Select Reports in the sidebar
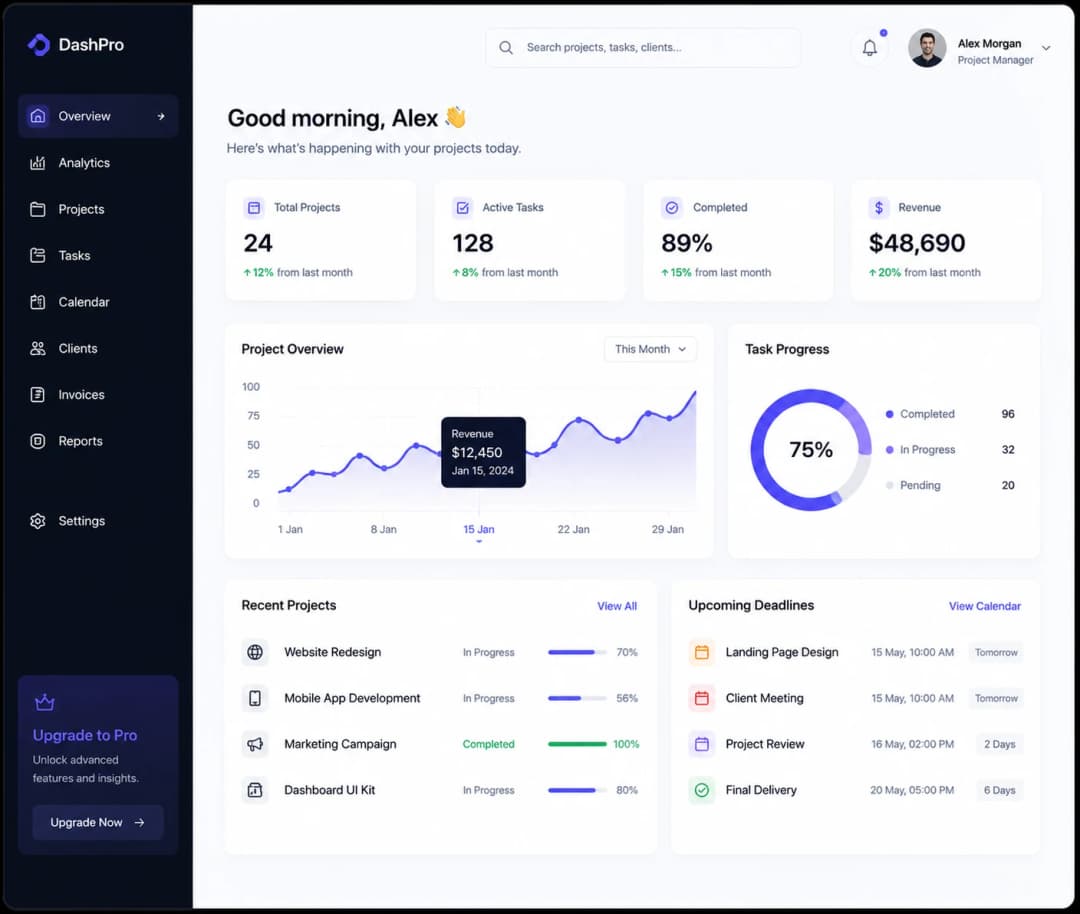The image size is (1080, 914). (x=98, y=441)
